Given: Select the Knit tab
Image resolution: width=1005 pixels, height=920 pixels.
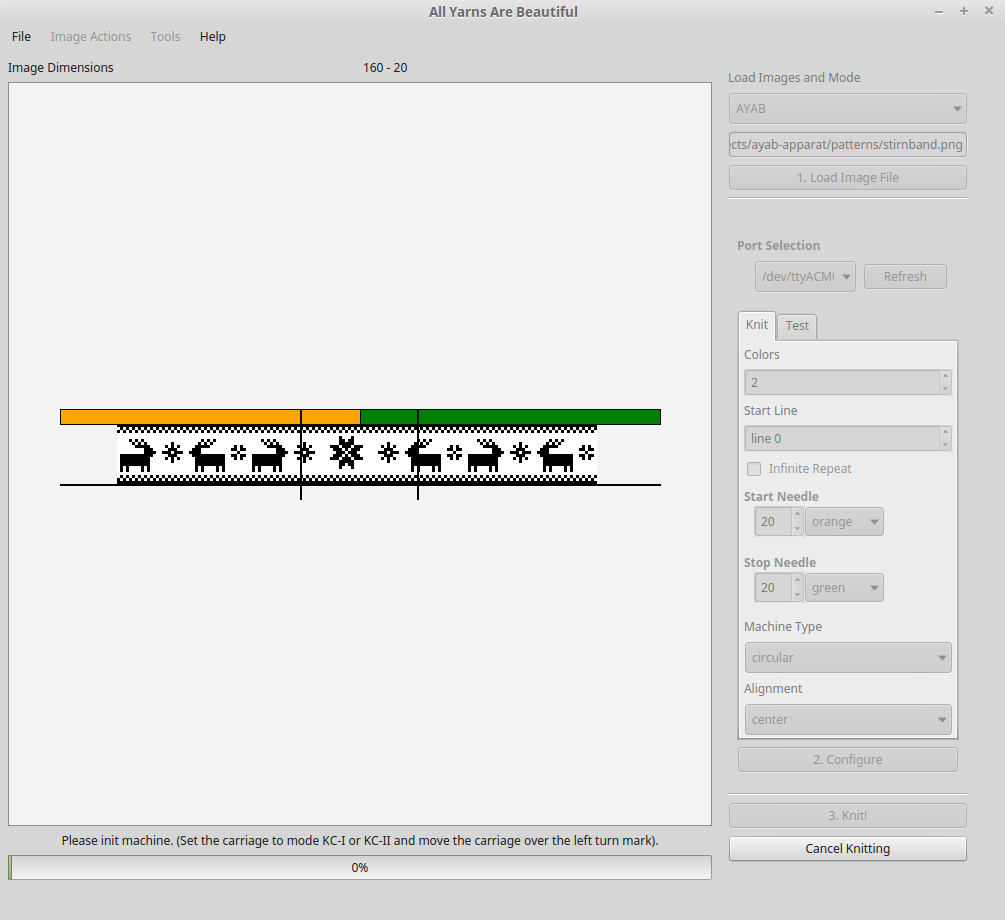Looking at the screenshot, I should pyautogui.click(x=757, y=325).
